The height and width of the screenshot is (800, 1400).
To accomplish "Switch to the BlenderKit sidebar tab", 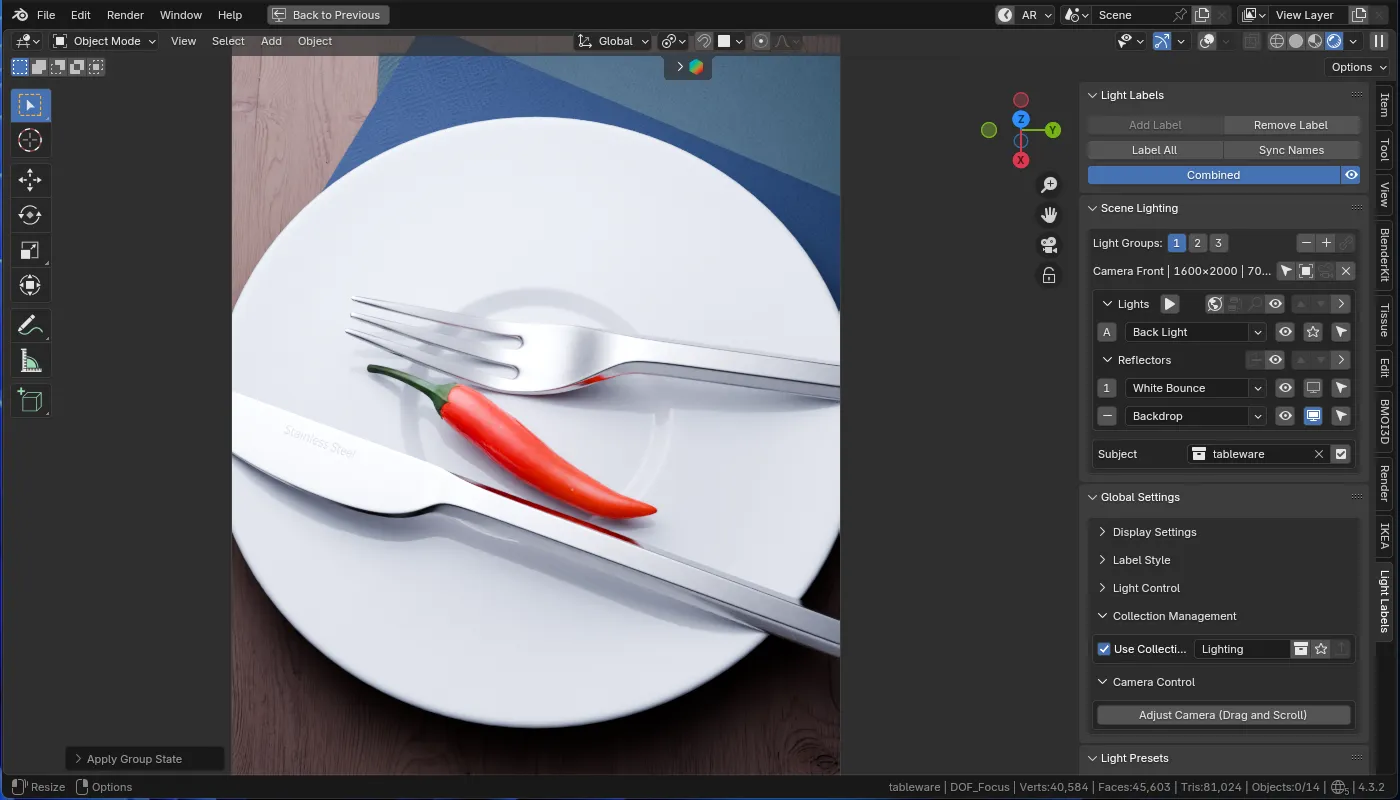I will pos(1385,254).
